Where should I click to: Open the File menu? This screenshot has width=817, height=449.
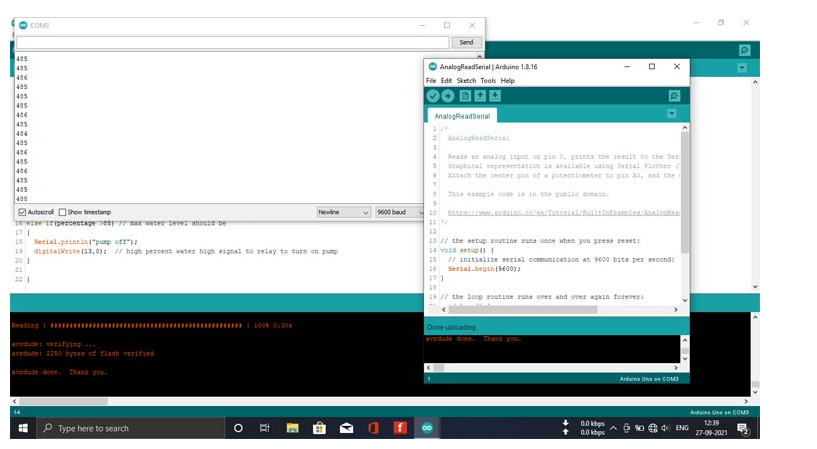tap(431, 81)
